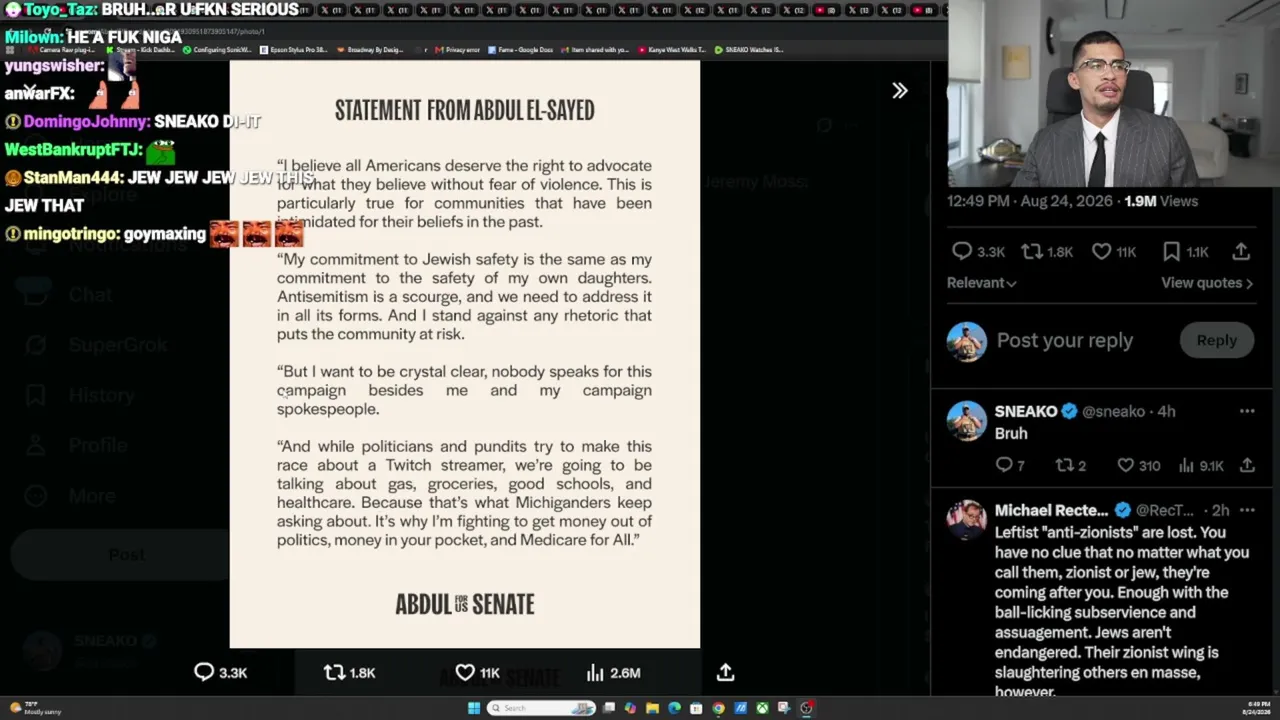Open more options on SNEAKO's Bruh reply
Image resolution: width=1280 pixels, height=720 pixels.
[1247, 411]
